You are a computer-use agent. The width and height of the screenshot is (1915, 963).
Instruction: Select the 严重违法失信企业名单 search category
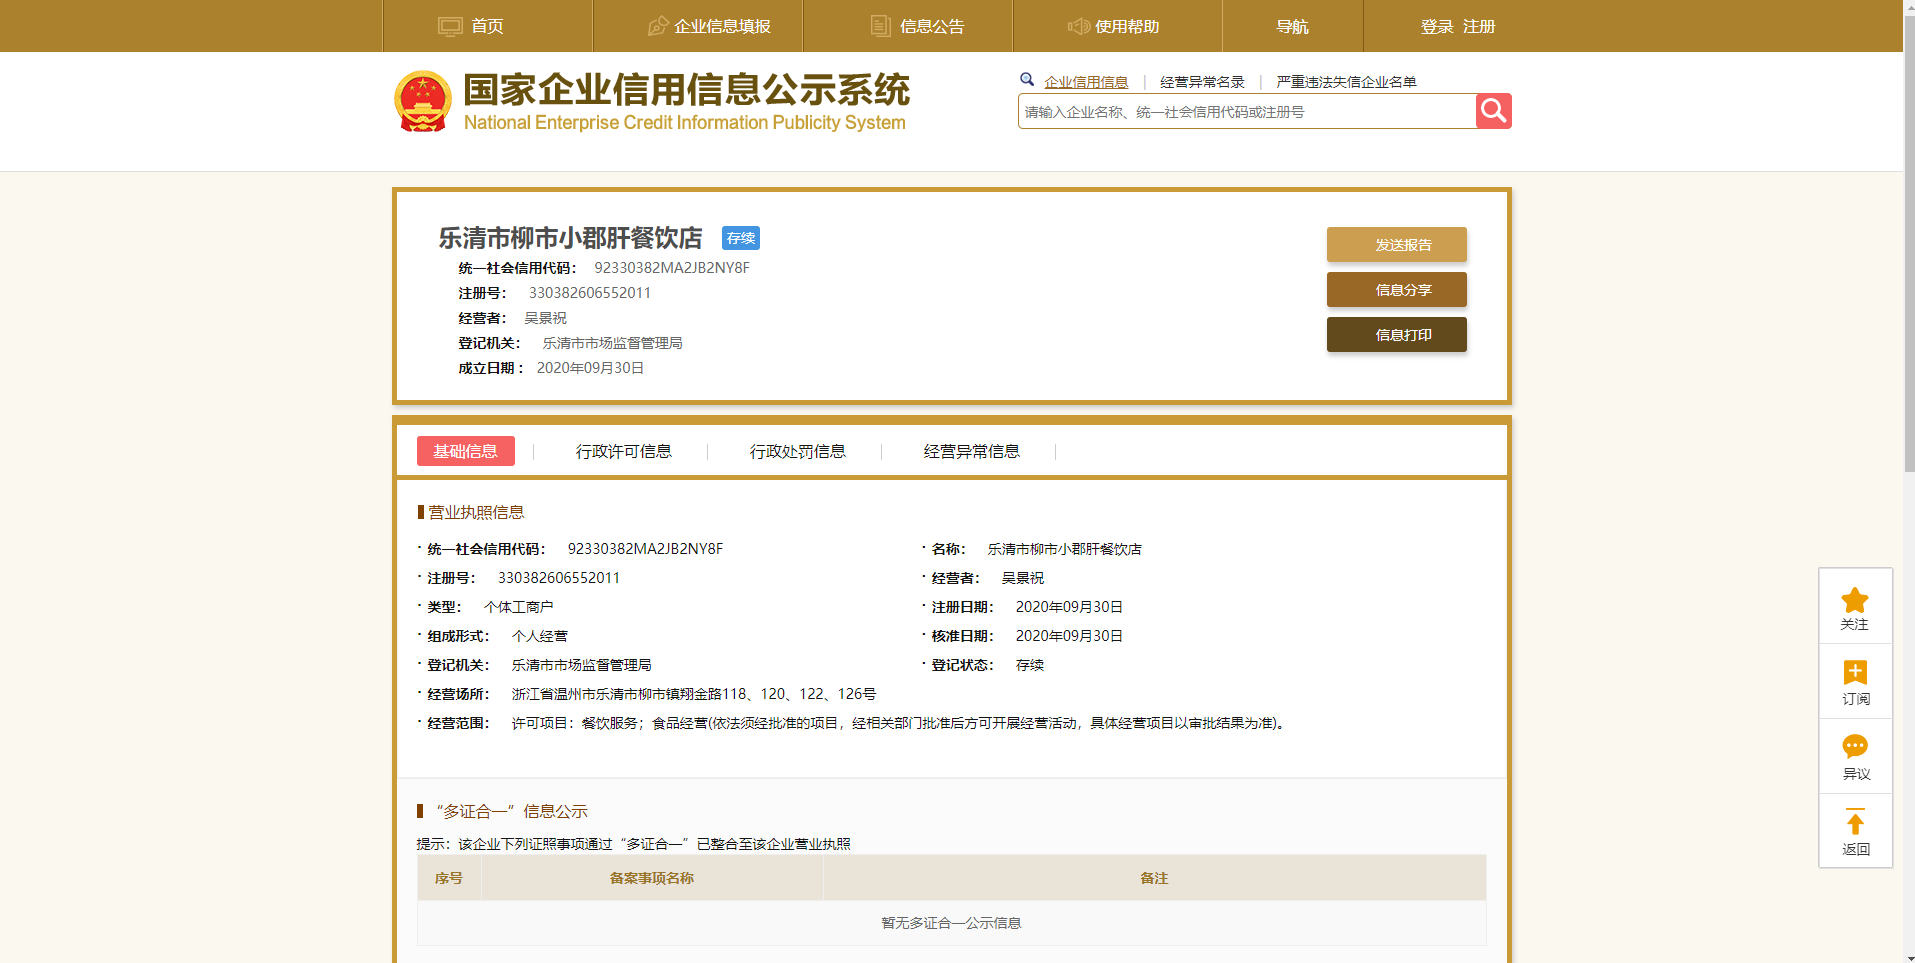(1346, 82)
